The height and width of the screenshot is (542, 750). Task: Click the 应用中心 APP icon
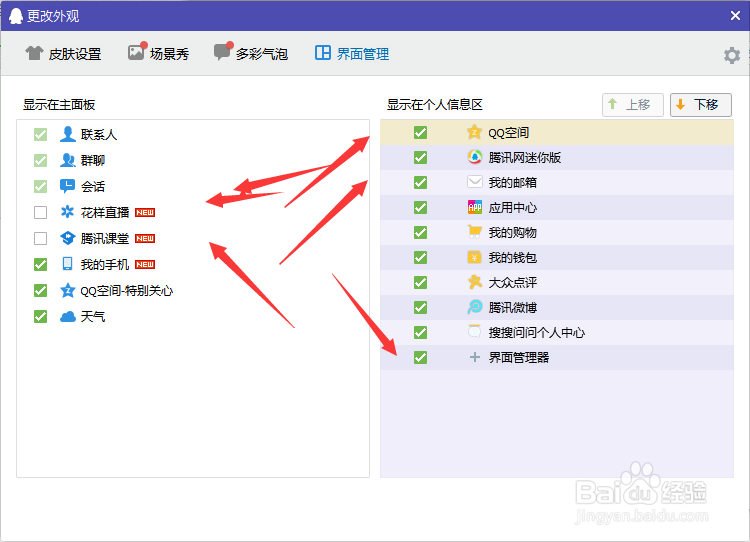tap(474, 207)
